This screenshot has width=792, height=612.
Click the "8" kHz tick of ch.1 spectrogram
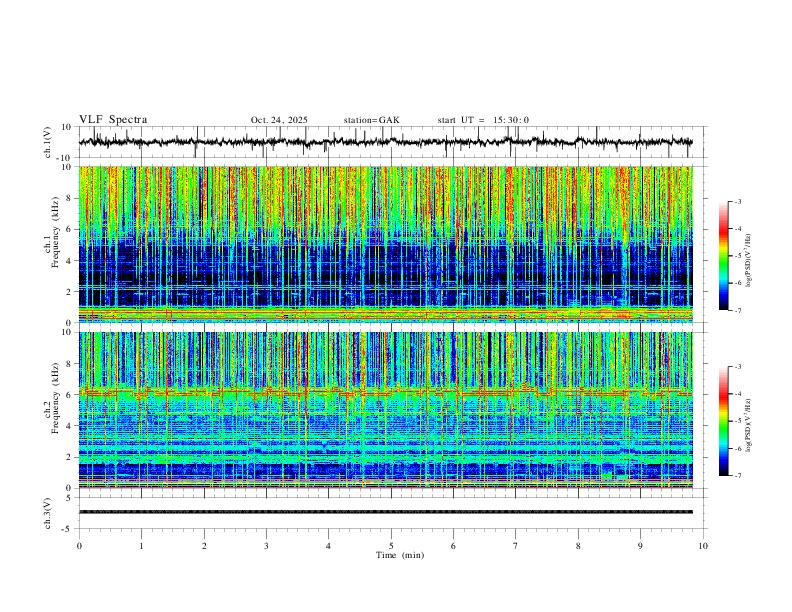[x=70, y=198]
